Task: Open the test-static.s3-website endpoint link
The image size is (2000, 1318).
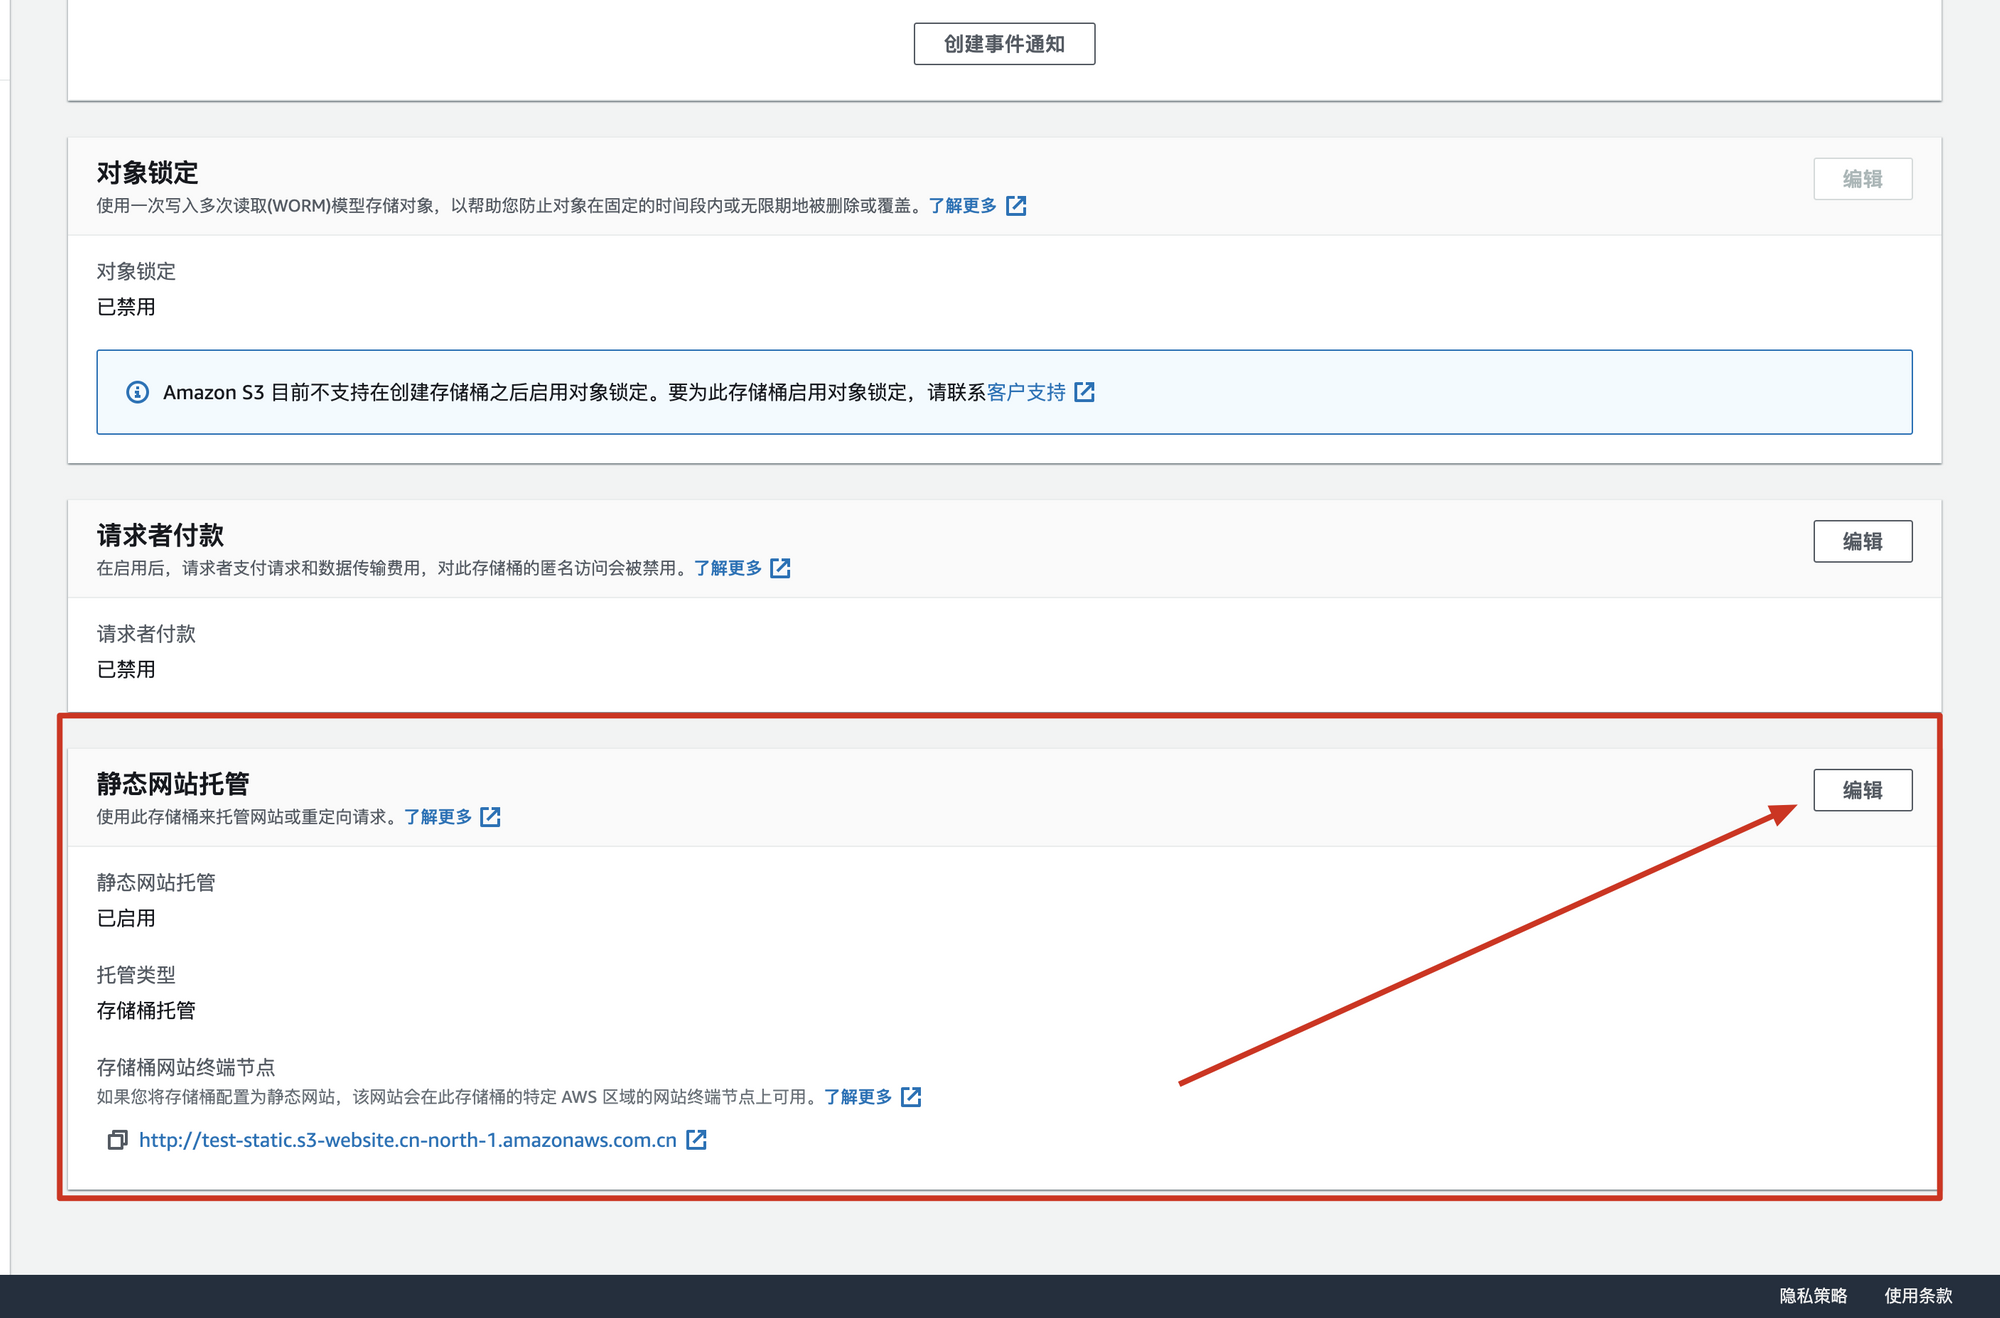Action: click(408, 1140)
